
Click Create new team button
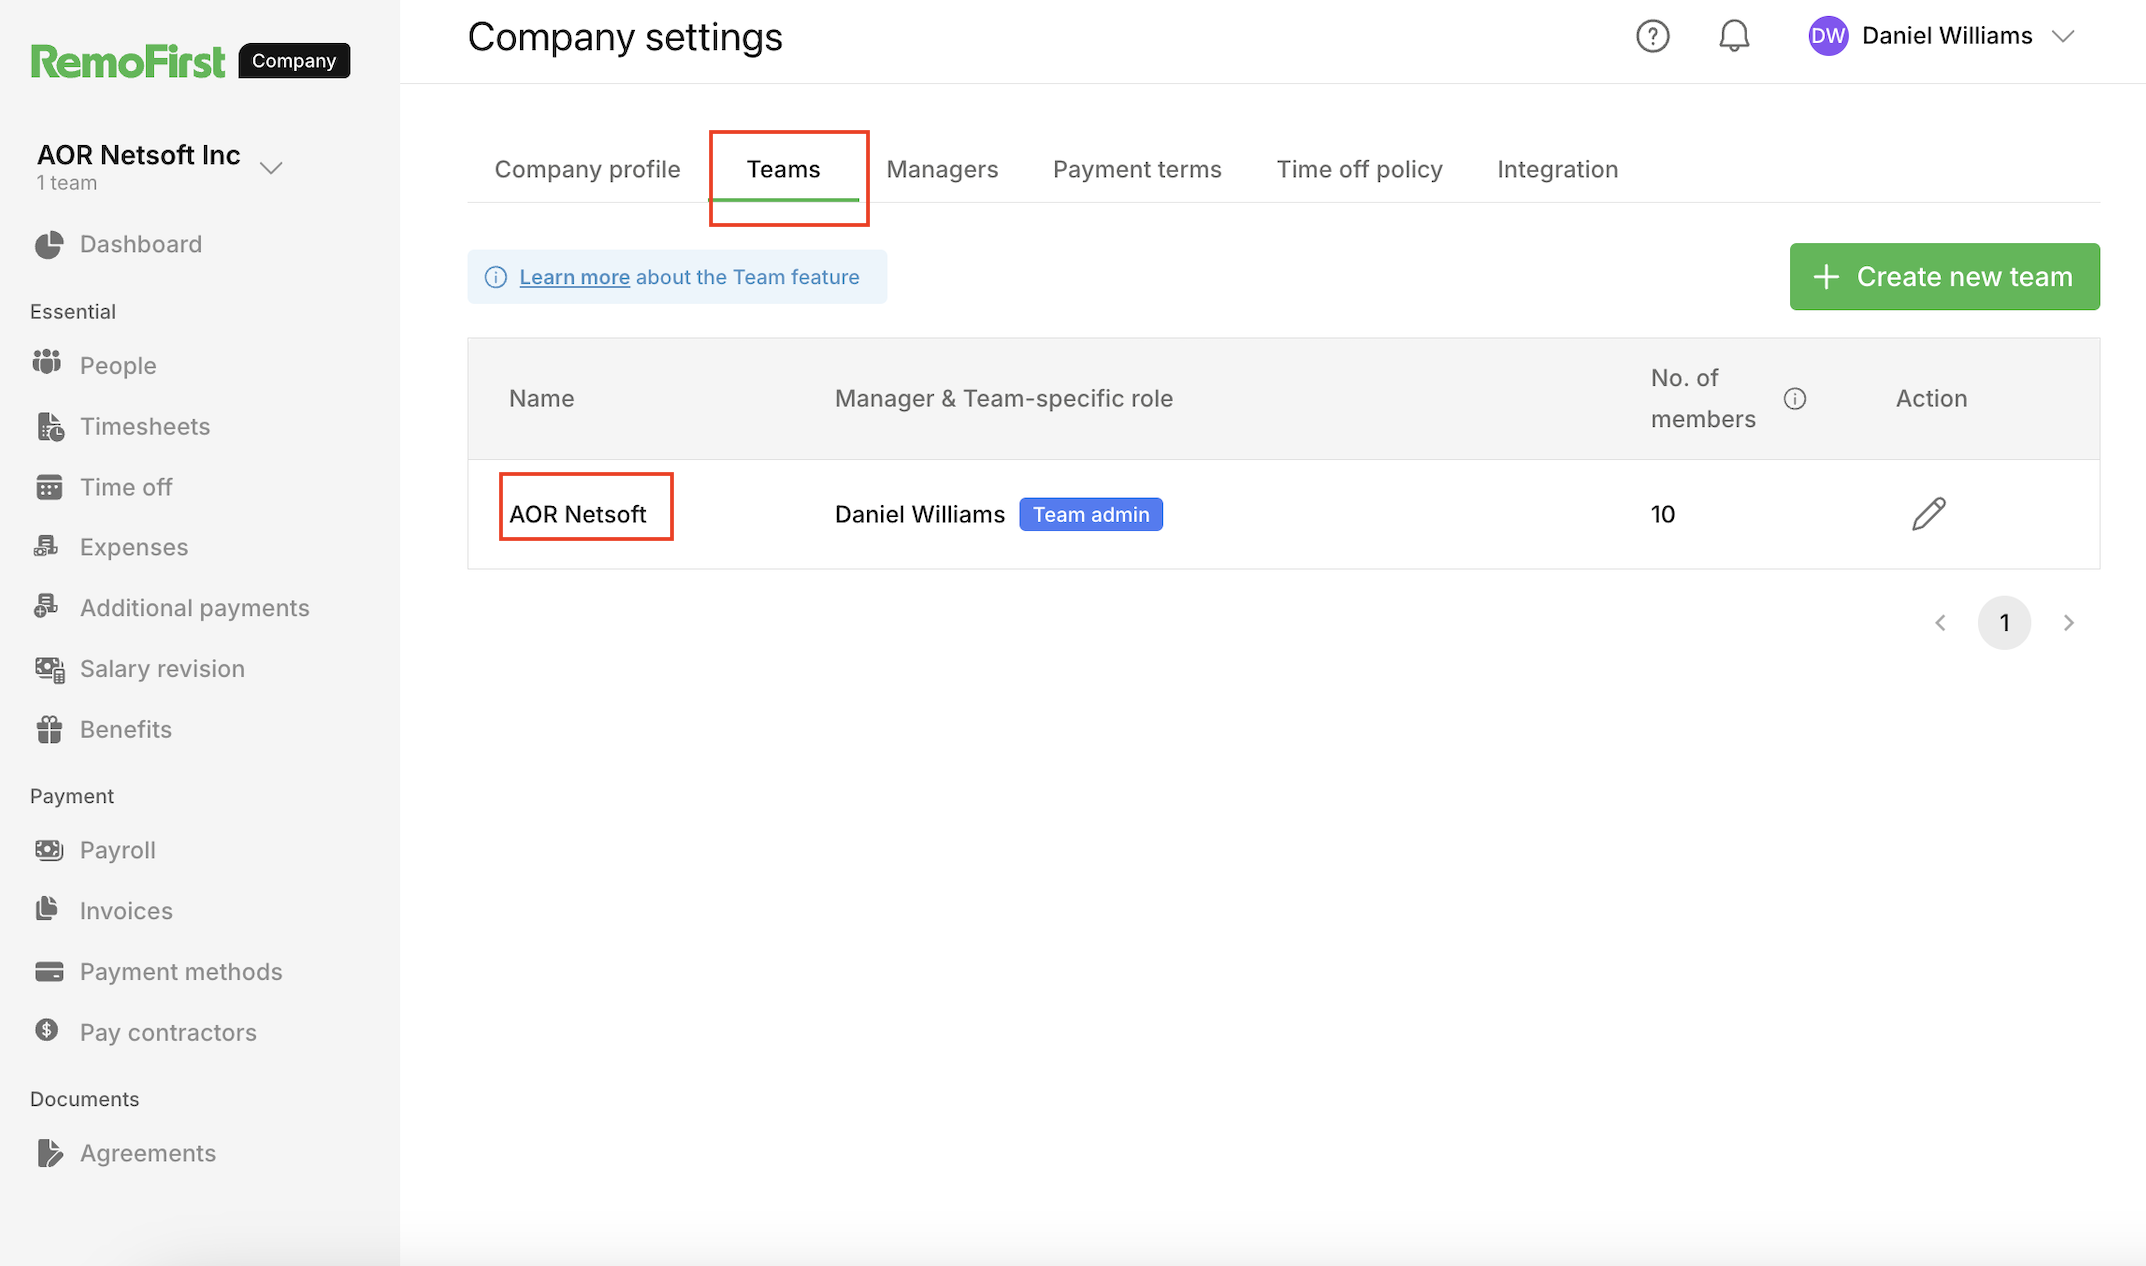(1944, 276)
